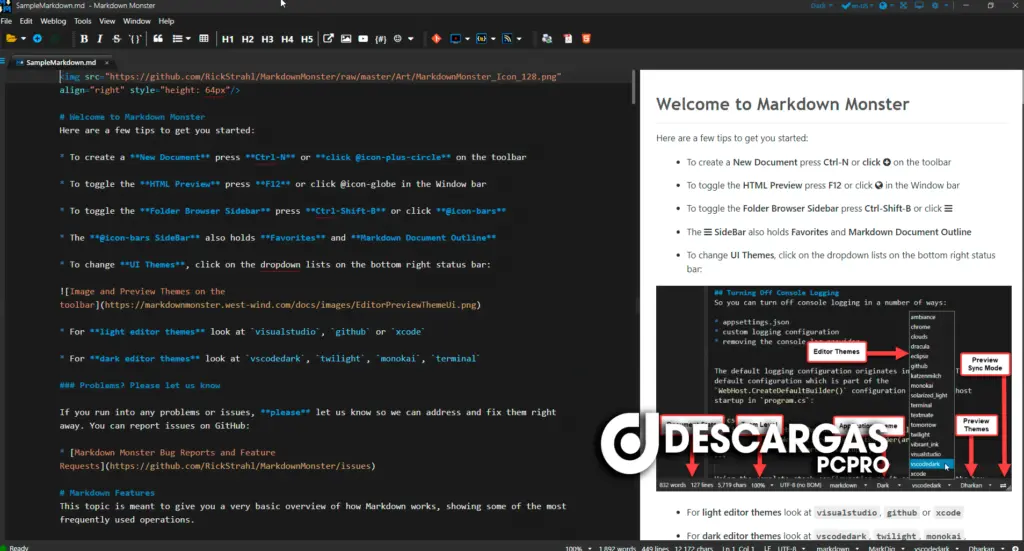Apply H1 heading
Image resolution: width=1024 pixels, height=551 pixels.
click(227, 39)
